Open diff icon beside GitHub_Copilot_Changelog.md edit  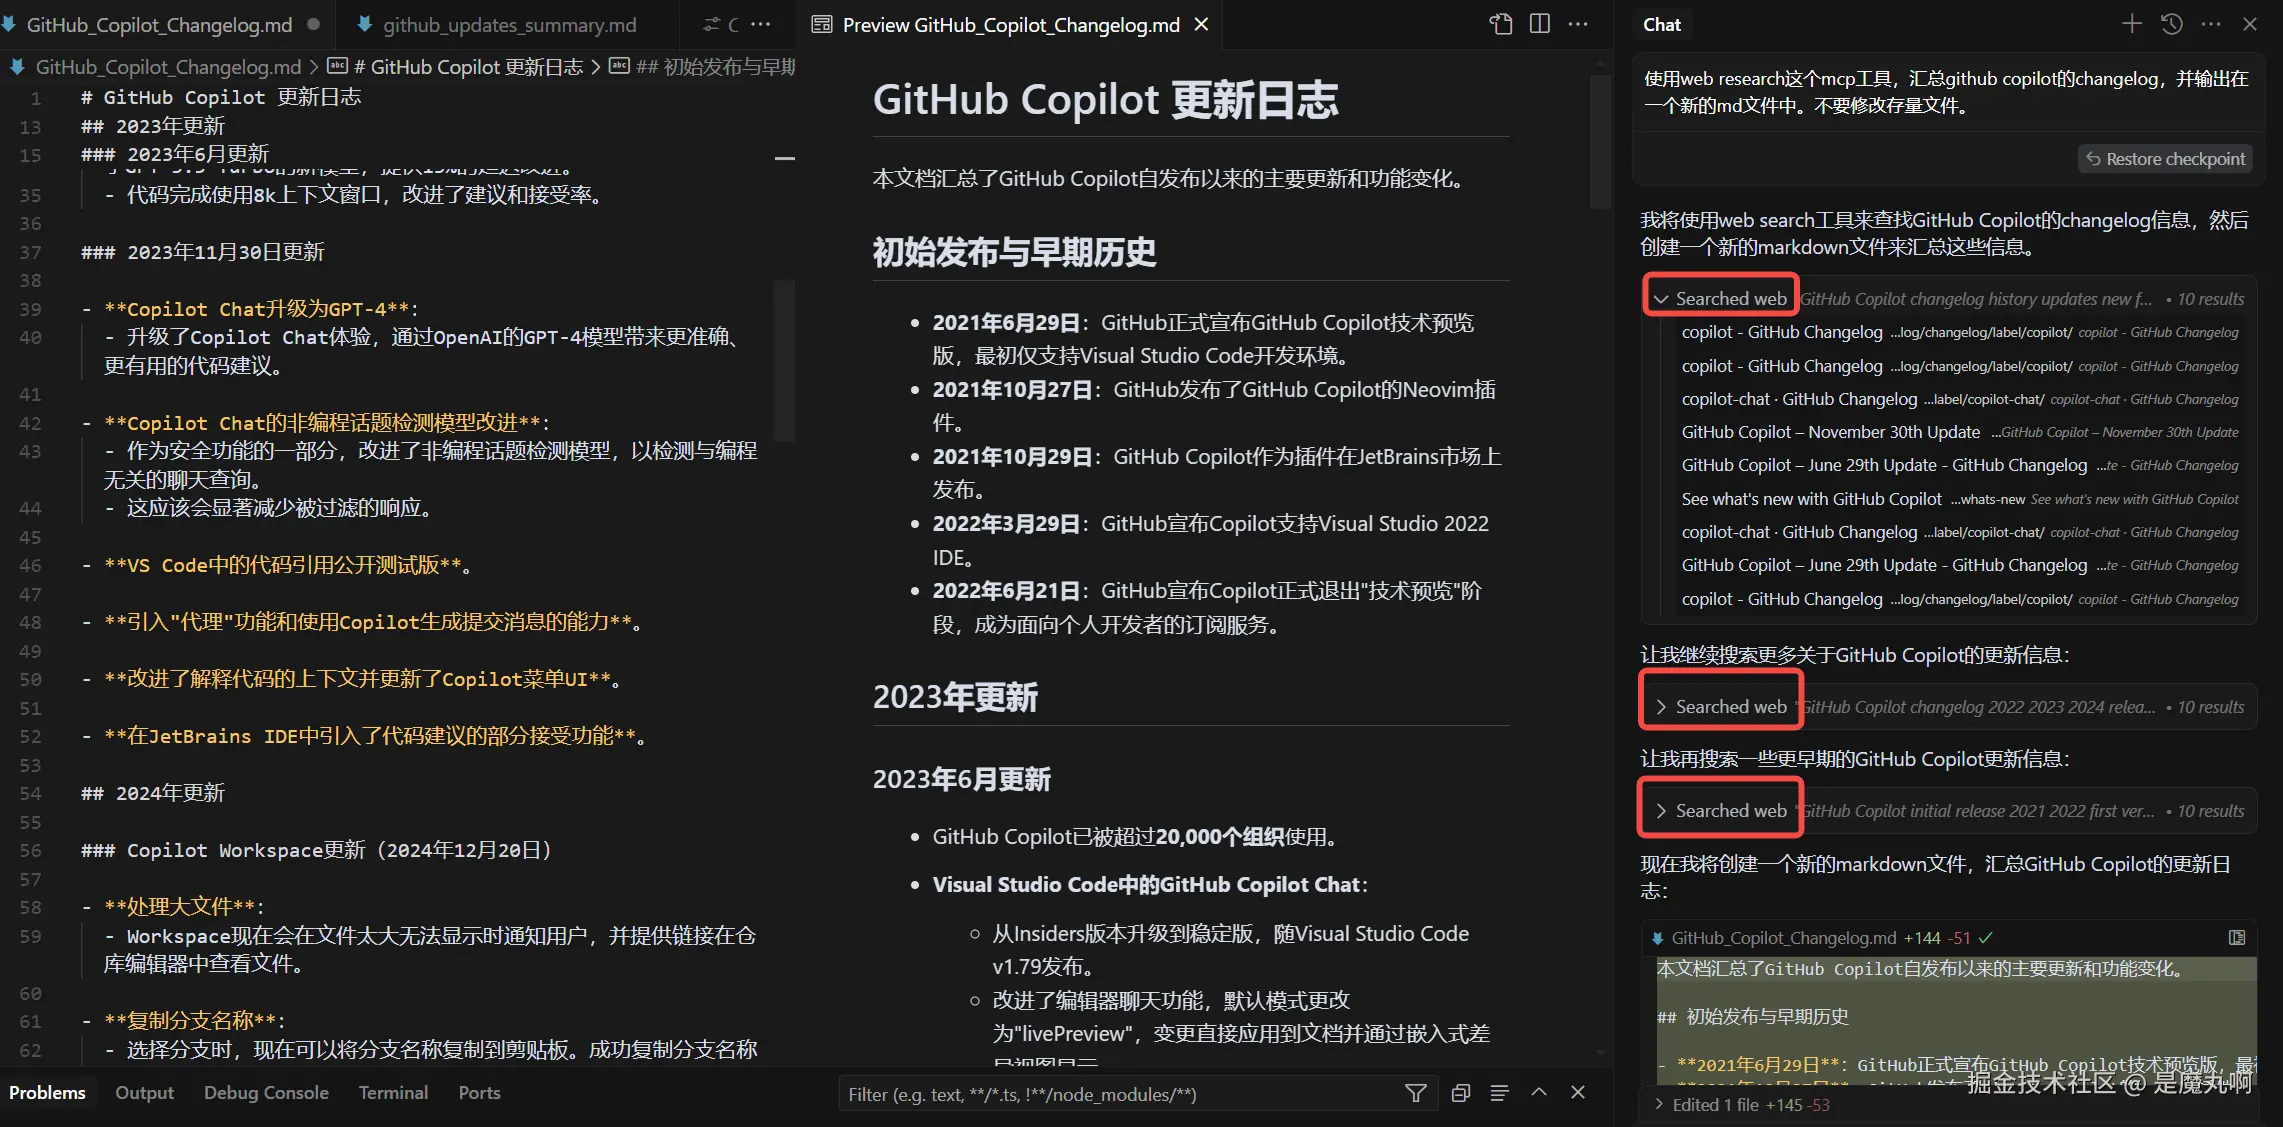[2237, 937]
